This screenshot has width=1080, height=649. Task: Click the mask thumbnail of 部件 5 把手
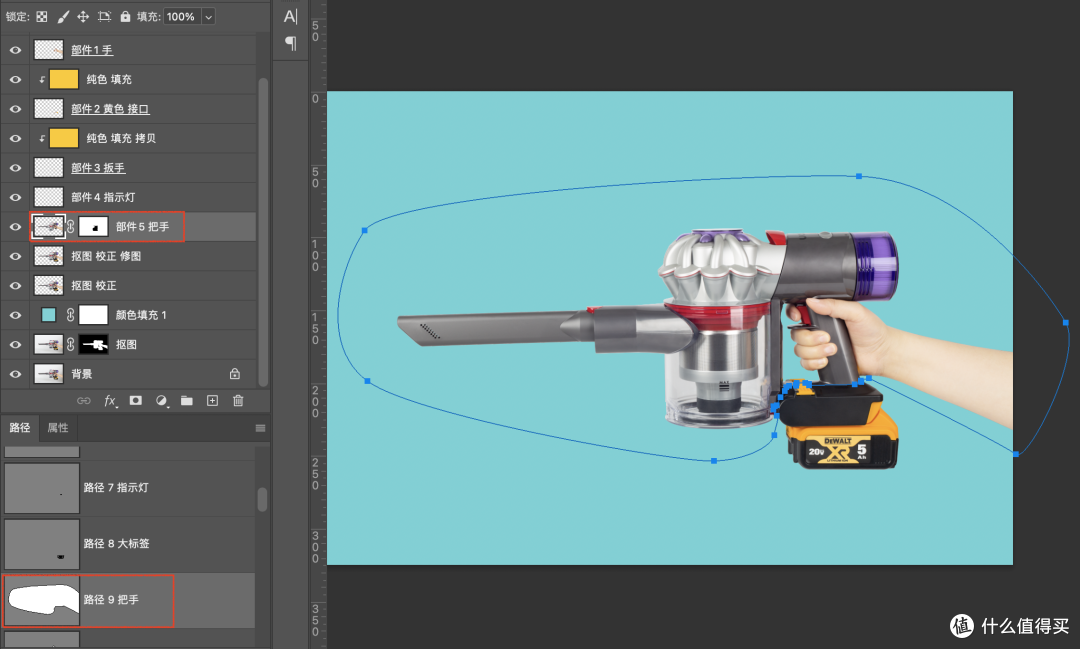(93, 227)
